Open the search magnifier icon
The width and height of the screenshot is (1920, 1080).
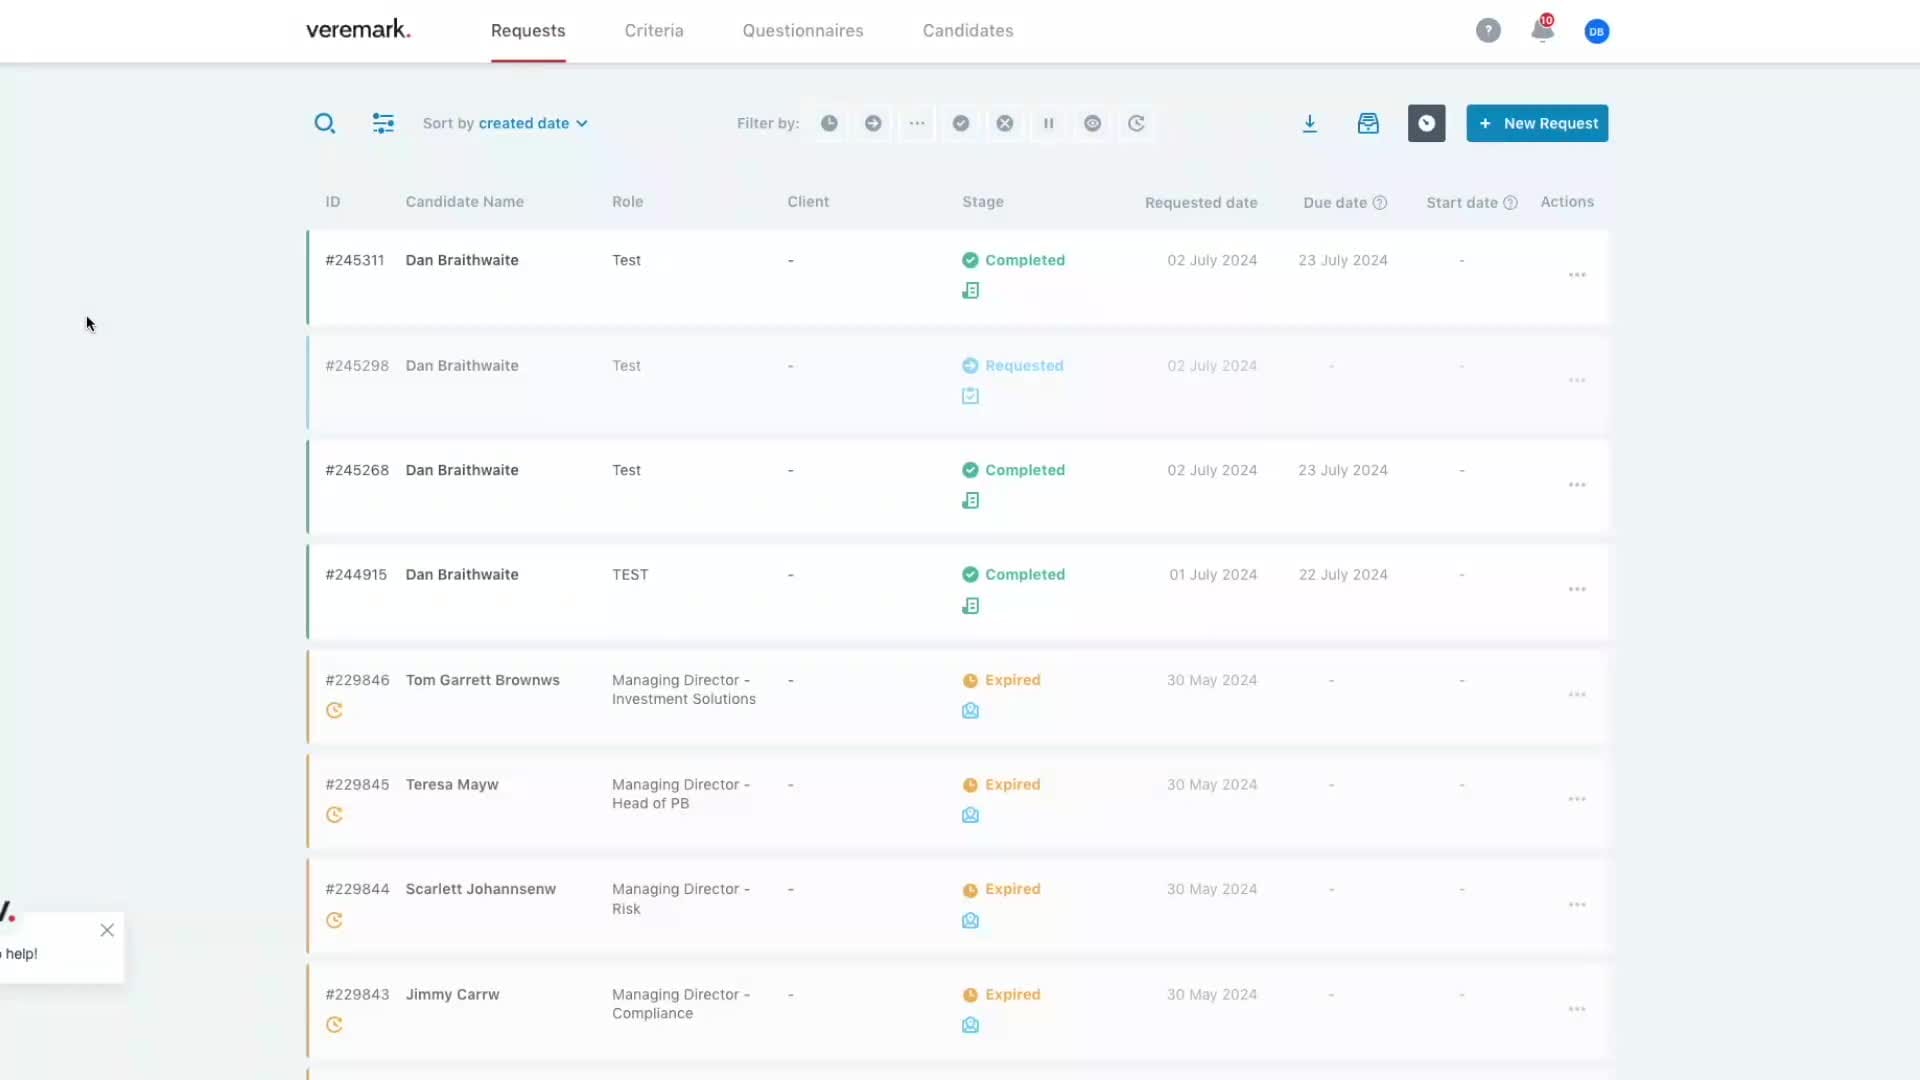(324, 123)
